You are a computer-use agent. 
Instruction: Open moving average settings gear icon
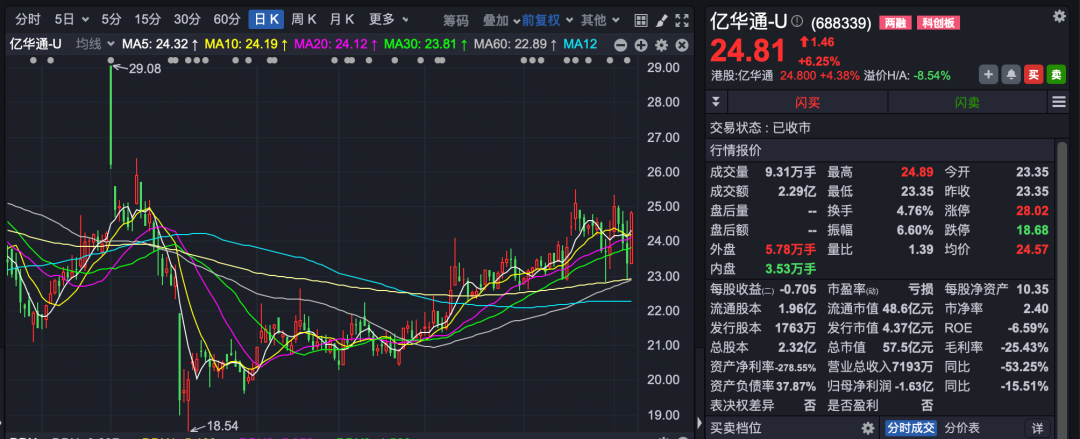[661, 44]
